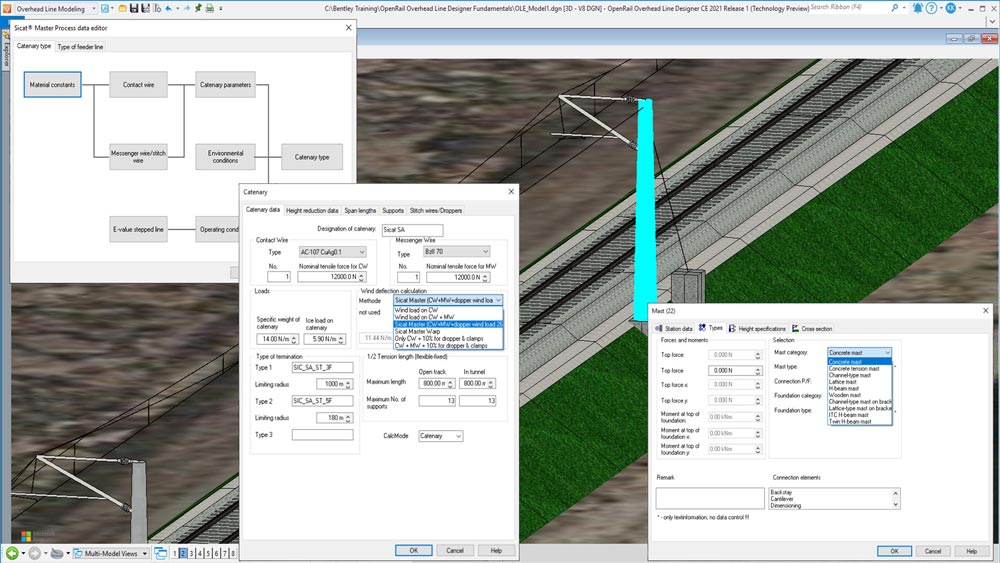Click the Remark text box in Mast dialog
The image size is (1000, 563).
(710, 498)
